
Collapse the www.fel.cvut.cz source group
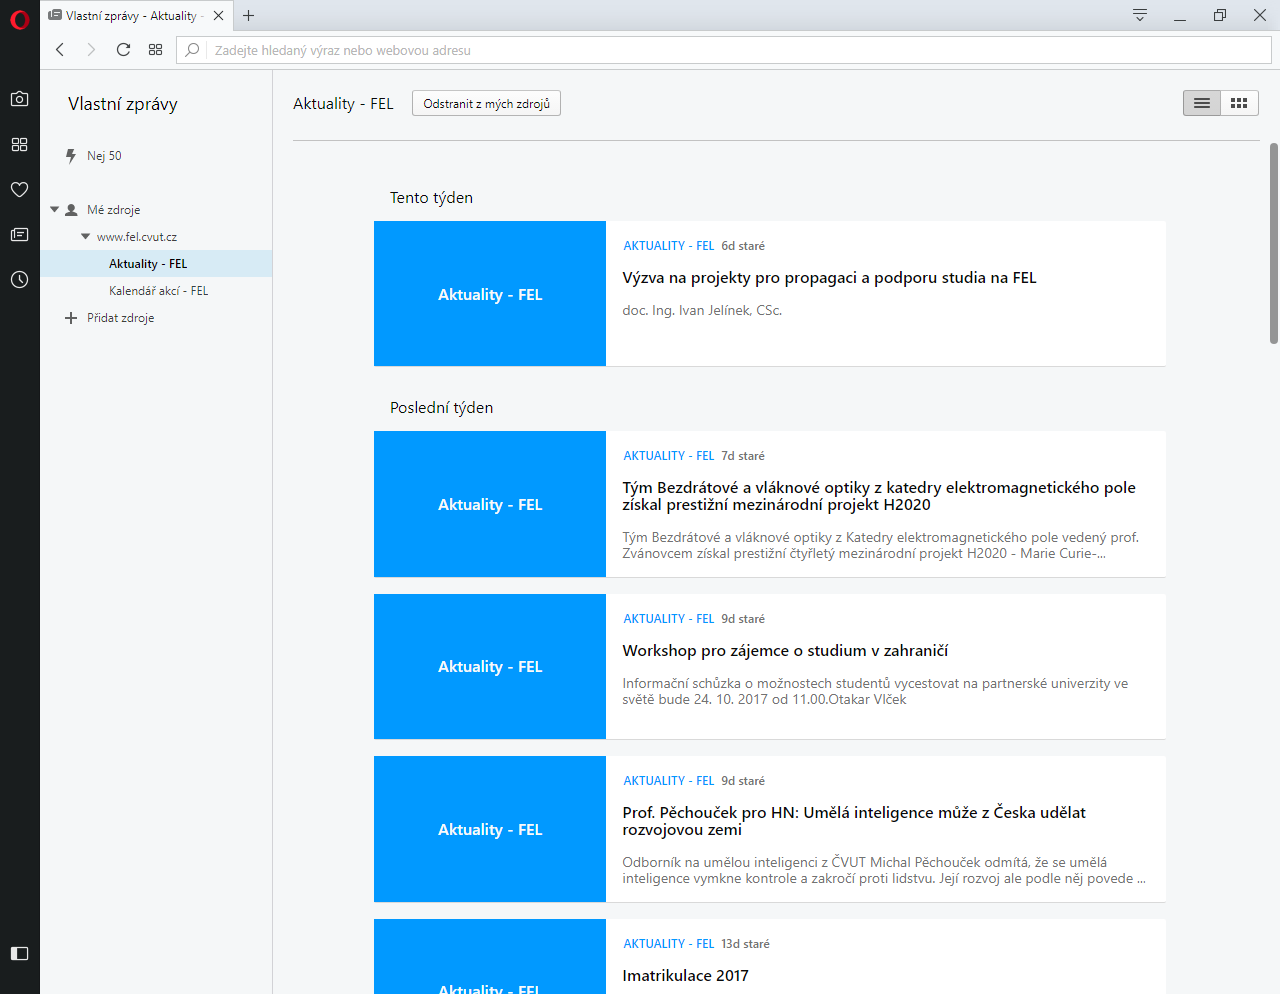[85, 237]
